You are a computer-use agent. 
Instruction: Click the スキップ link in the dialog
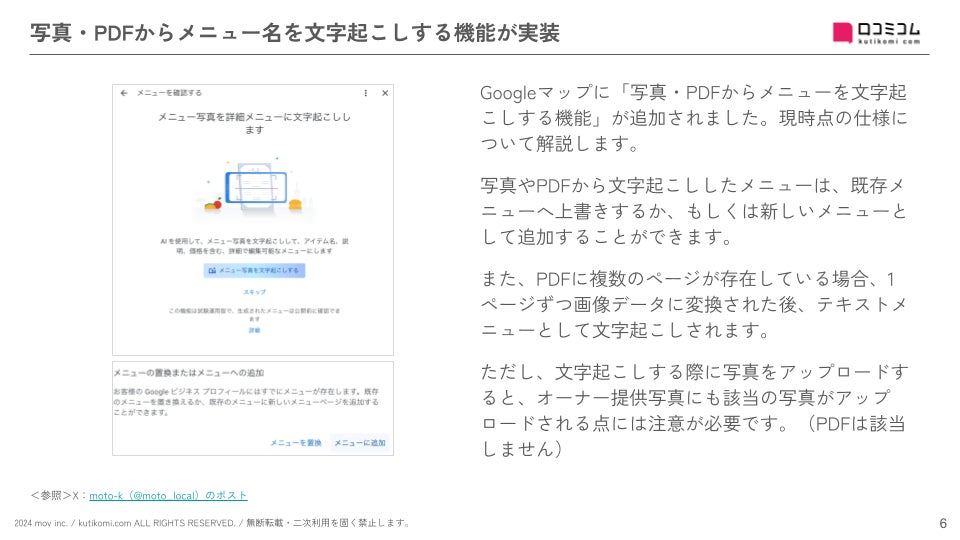click(254, 292)
